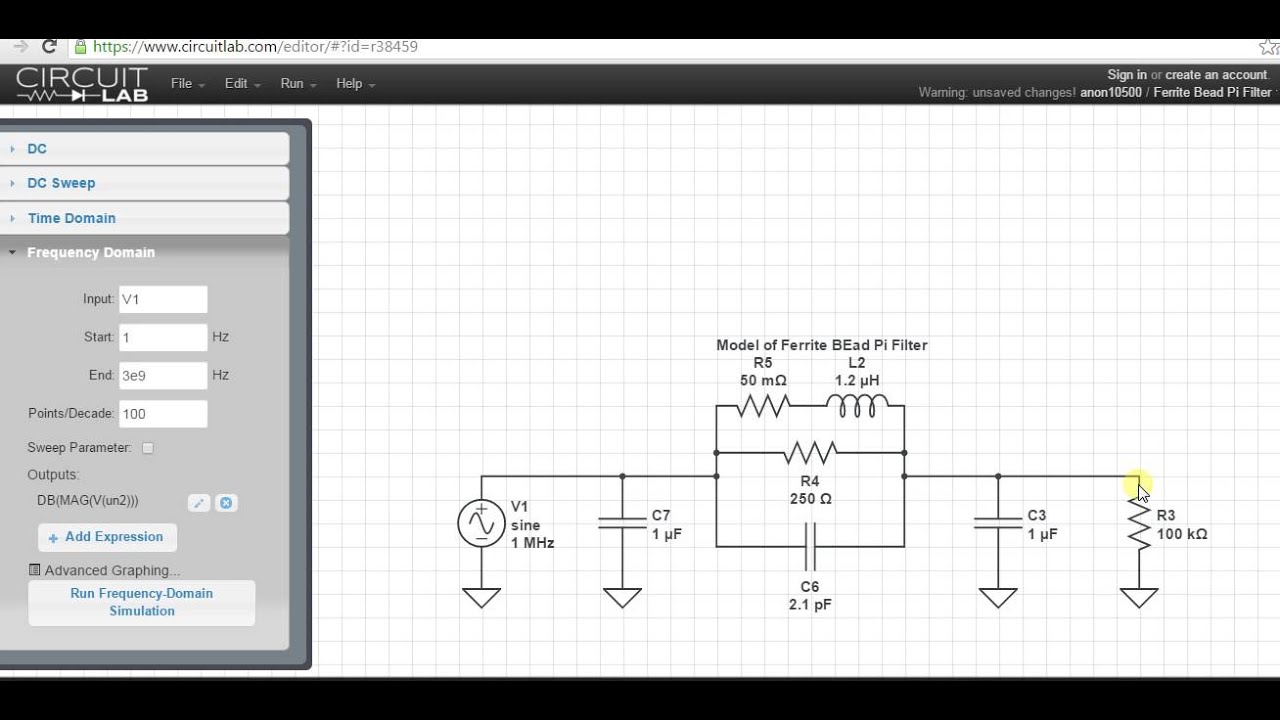Click the '2.1 pF' value of C6
Viewport: 1280px width, 720px height.
pos(810,604)
